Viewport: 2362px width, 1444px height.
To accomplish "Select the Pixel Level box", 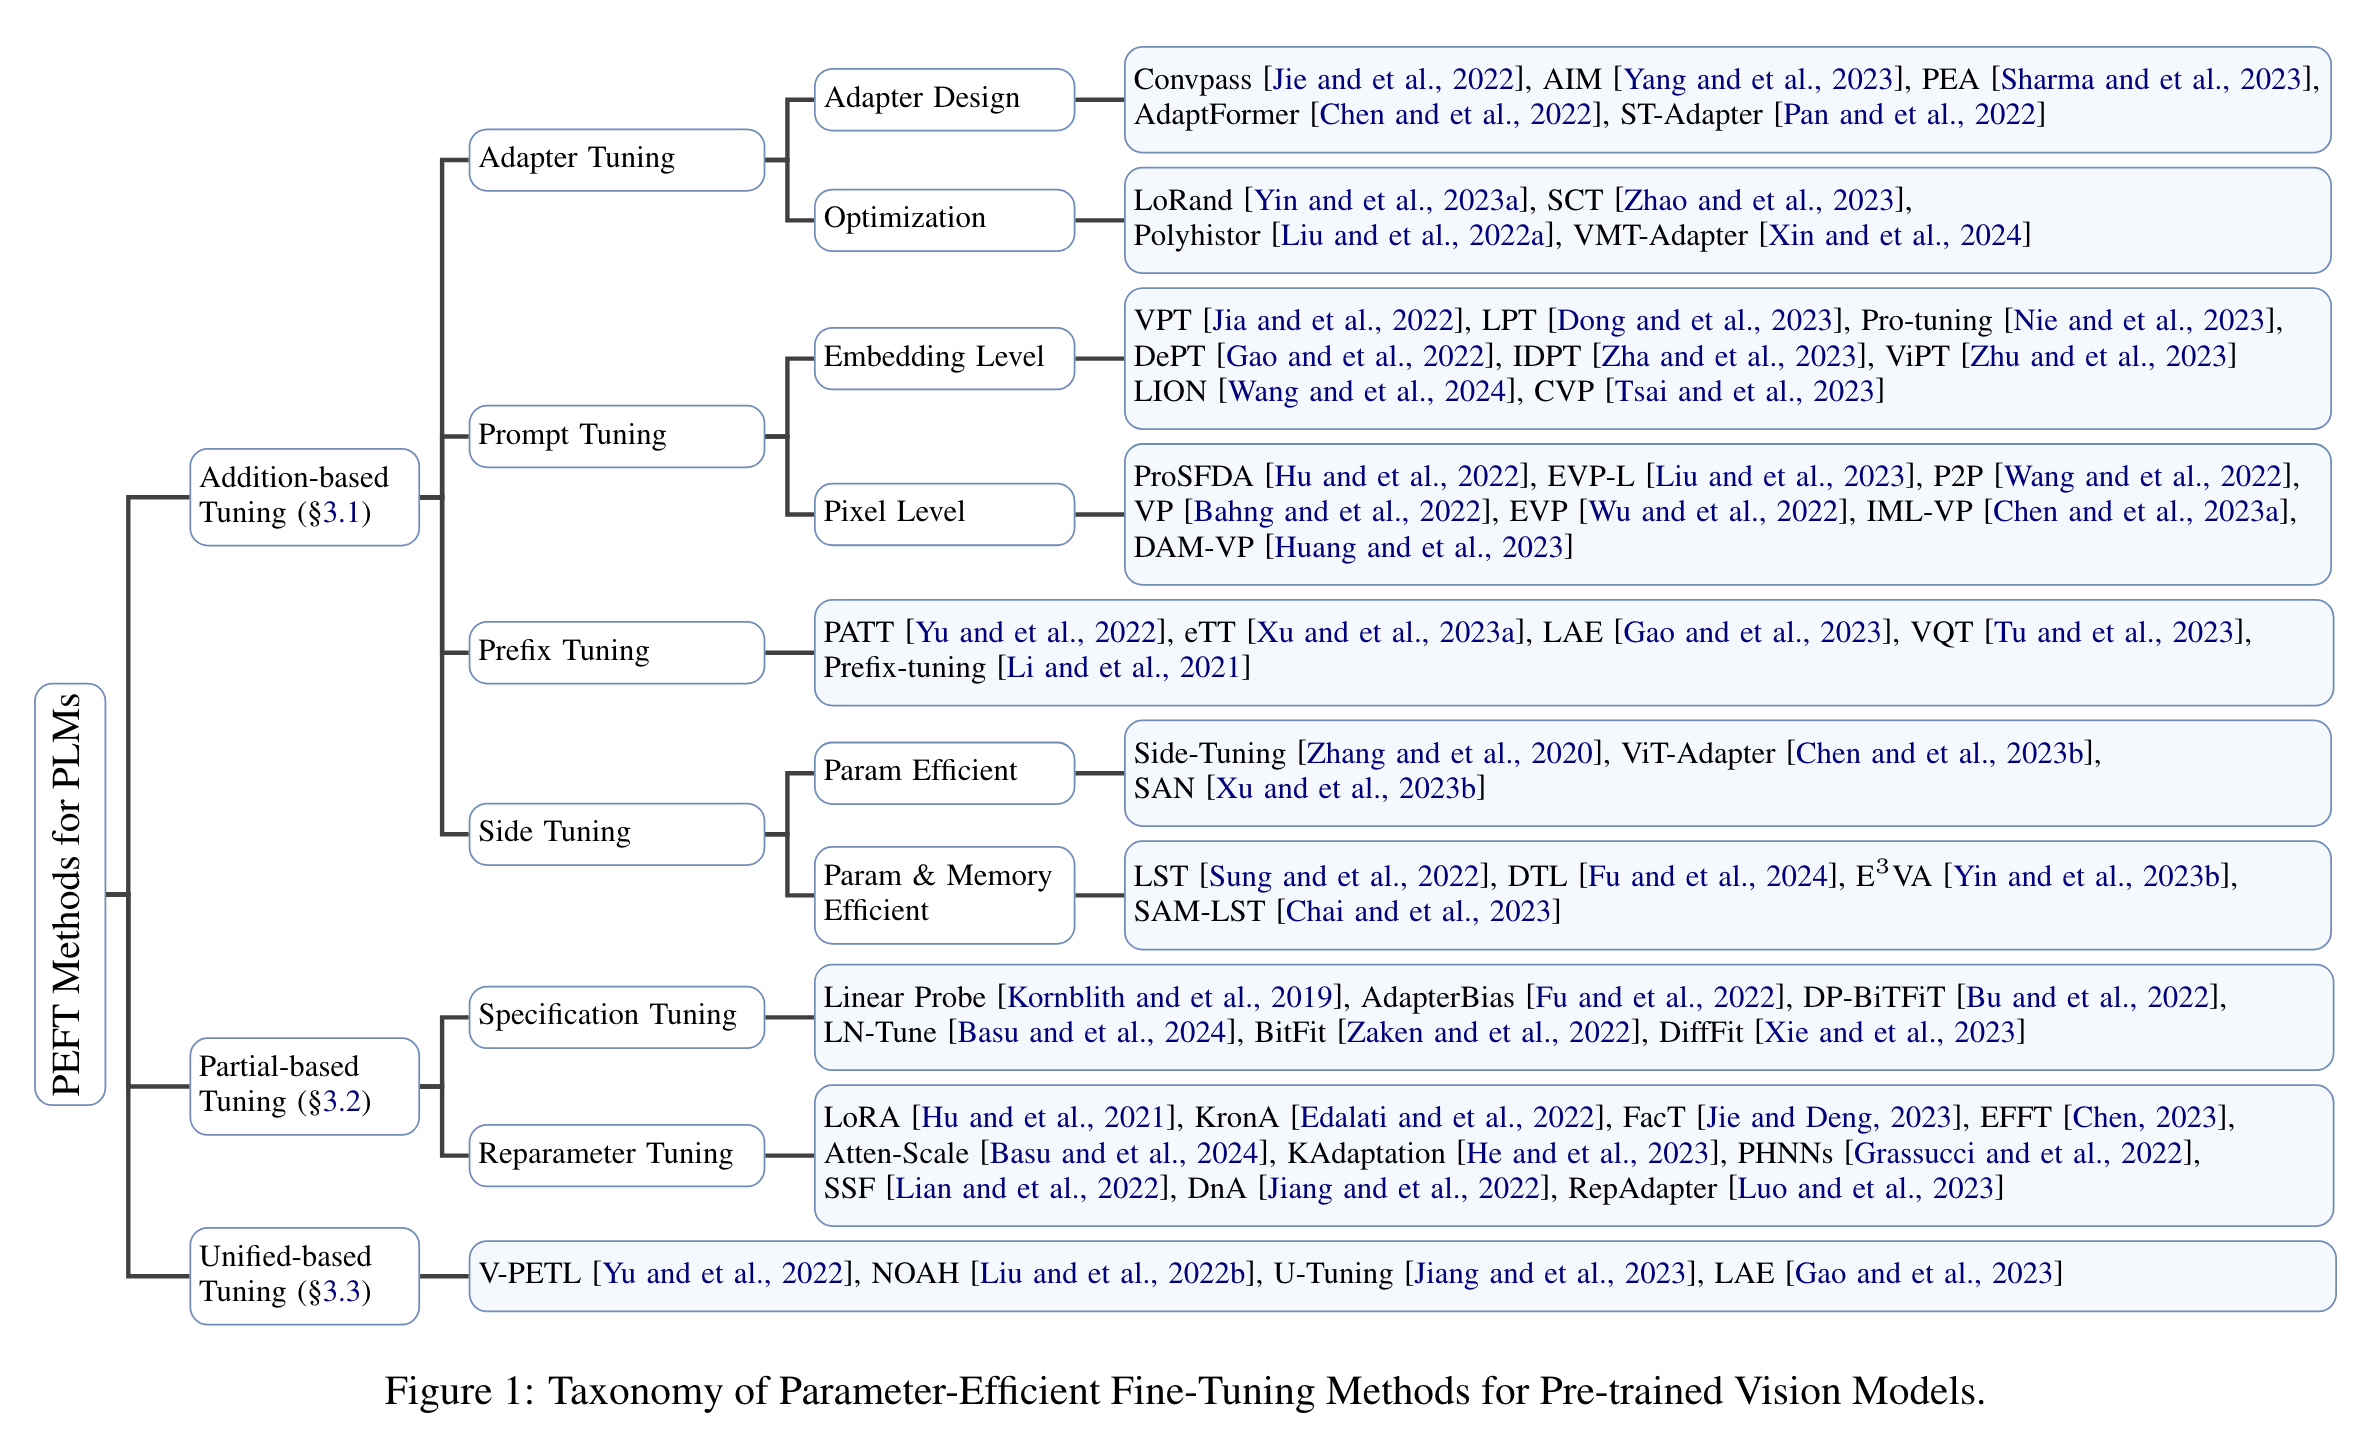I will click(943, 513).
